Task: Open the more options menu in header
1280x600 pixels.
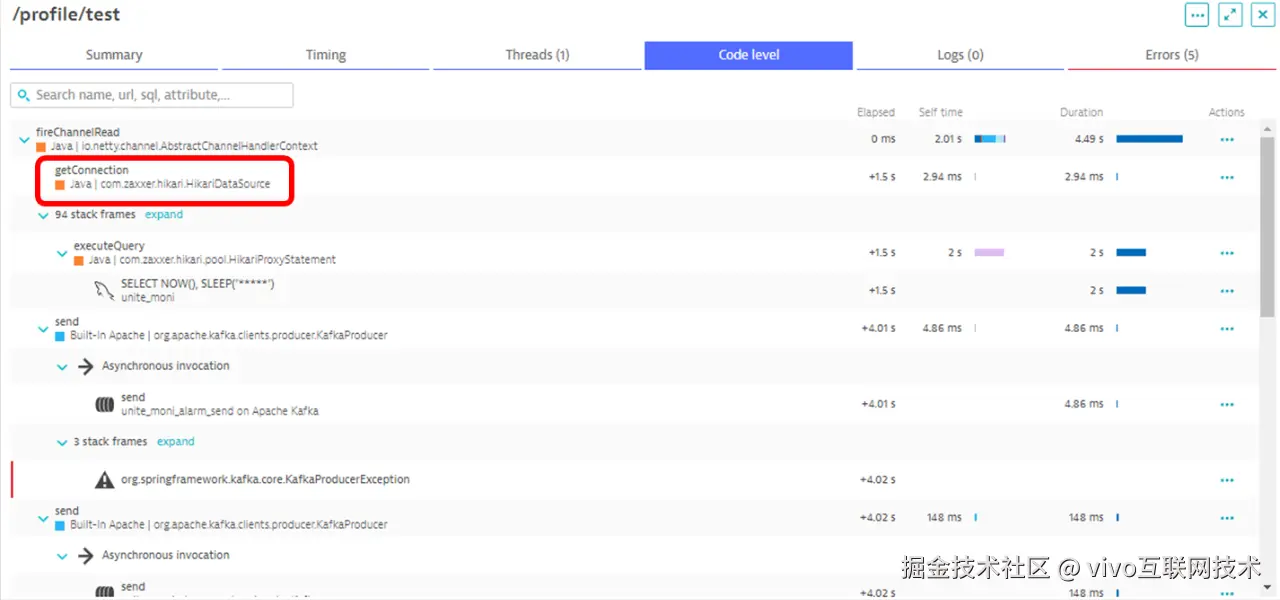Action: (x=1197, y=15)
